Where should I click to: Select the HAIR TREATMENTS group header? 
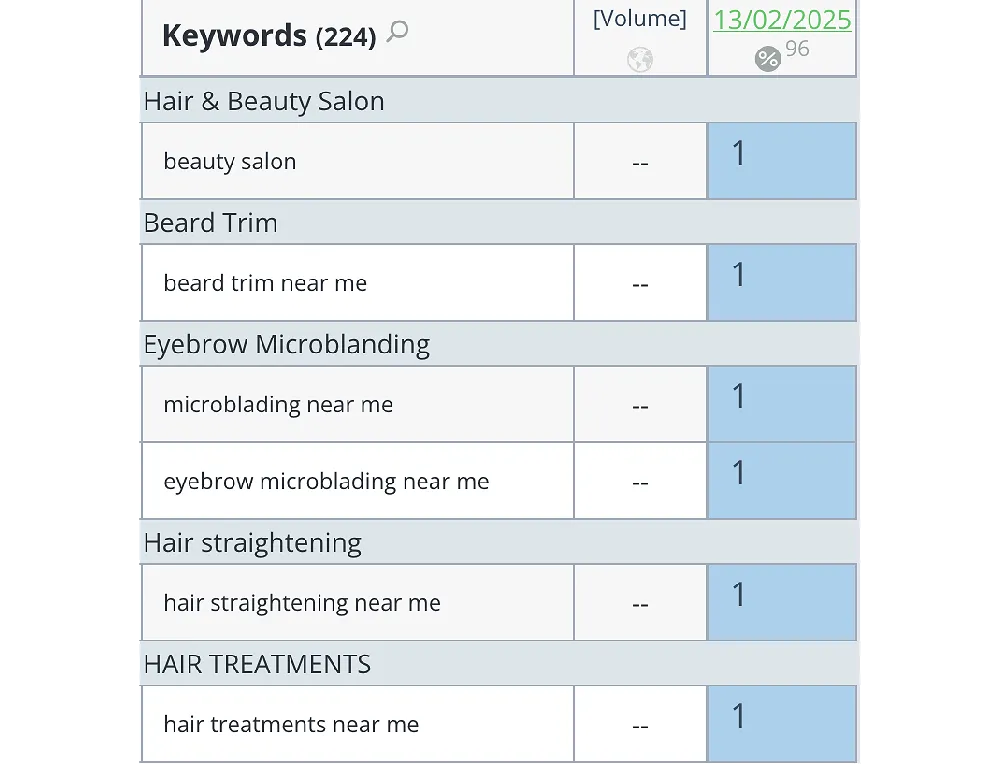257,664
